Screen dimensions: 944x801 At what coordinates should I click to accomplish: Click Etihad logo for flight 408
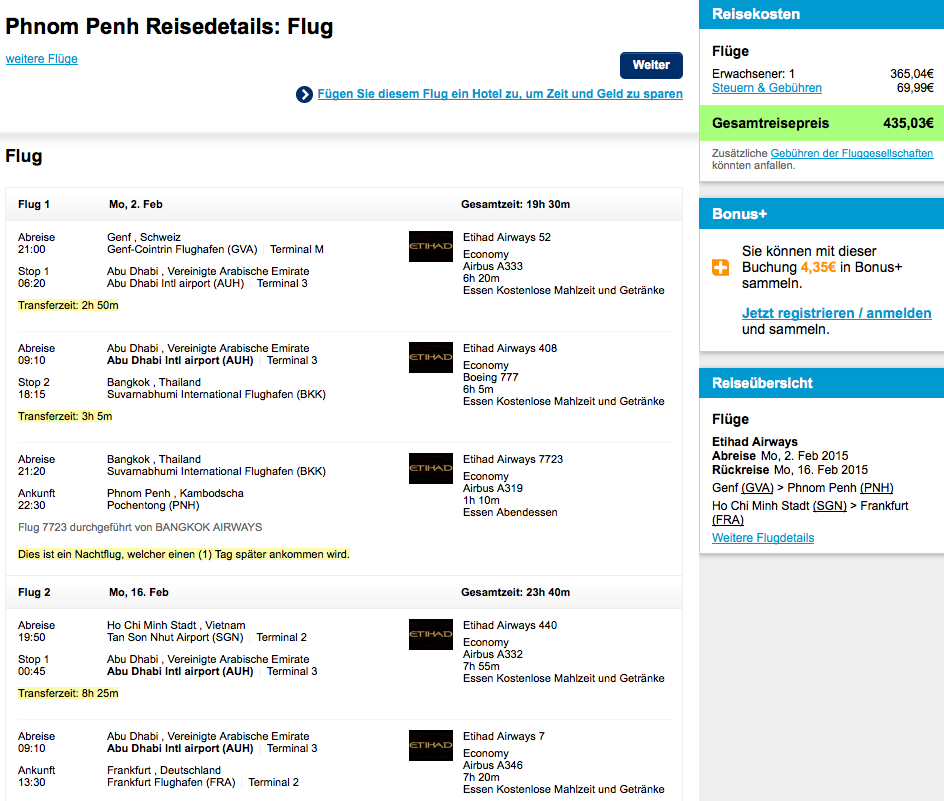(x=430, y=357)
